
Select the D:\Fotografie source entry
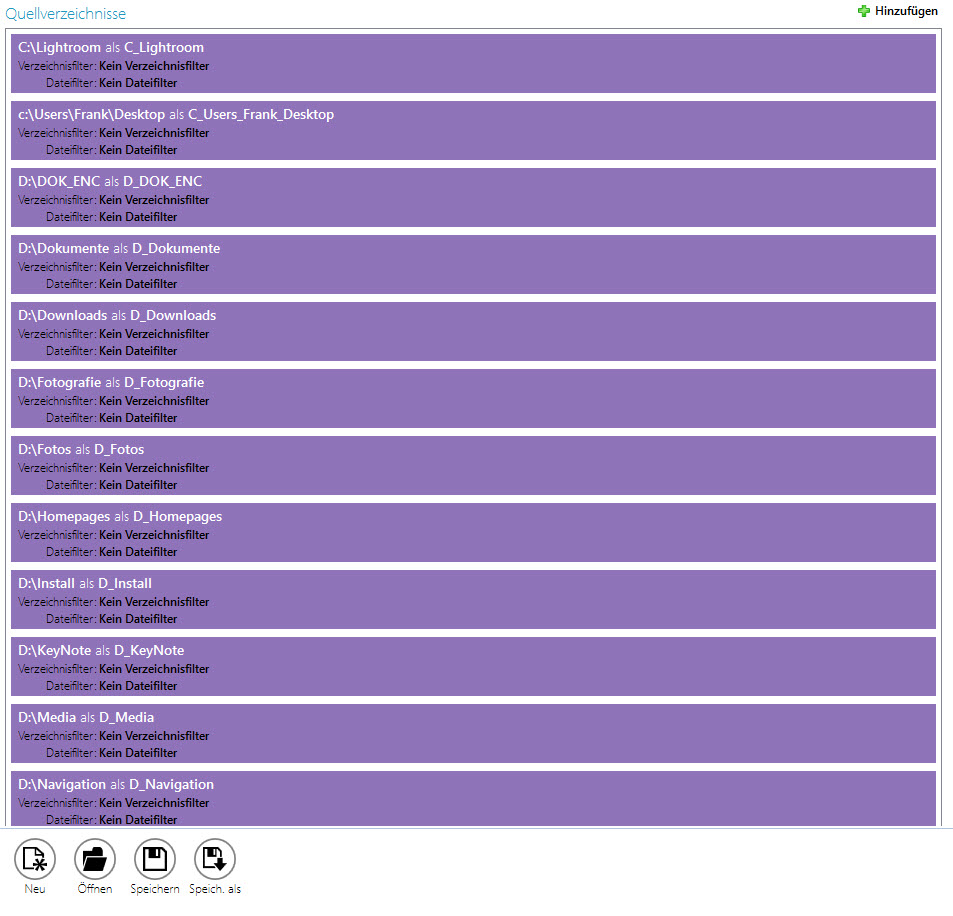(473, 399)
